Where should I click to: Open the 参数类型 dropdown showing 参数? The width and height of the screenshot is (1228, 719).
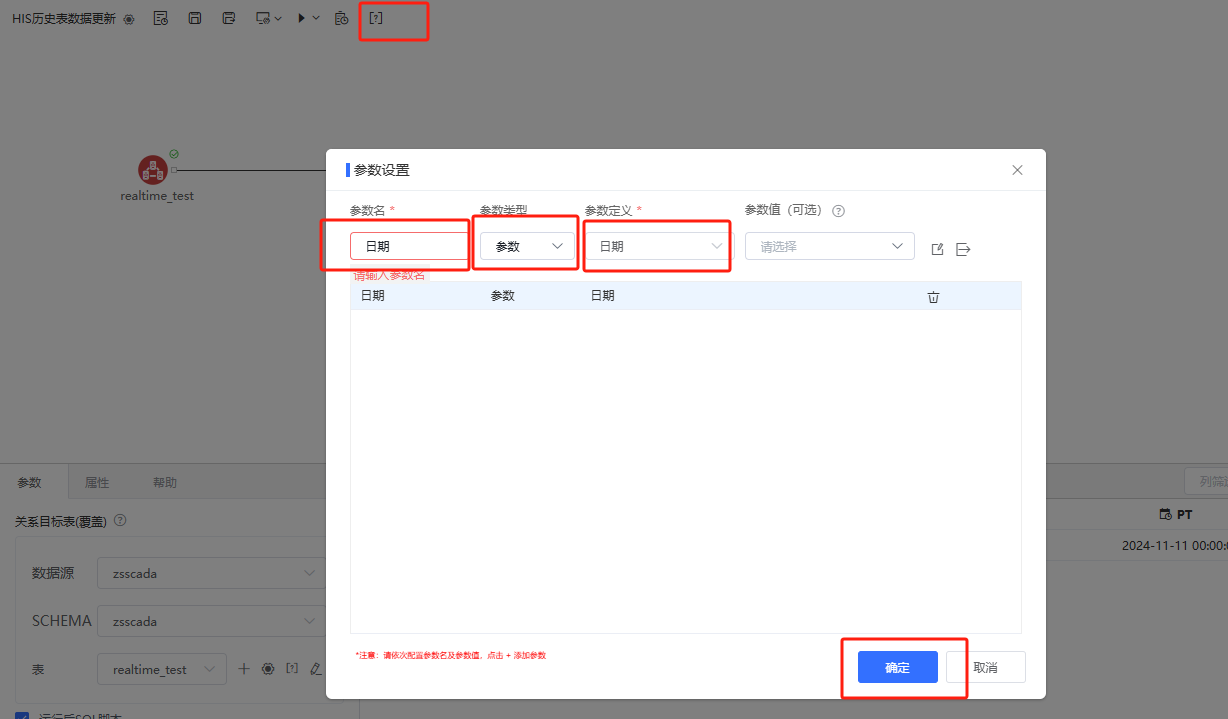click(527, 246)
